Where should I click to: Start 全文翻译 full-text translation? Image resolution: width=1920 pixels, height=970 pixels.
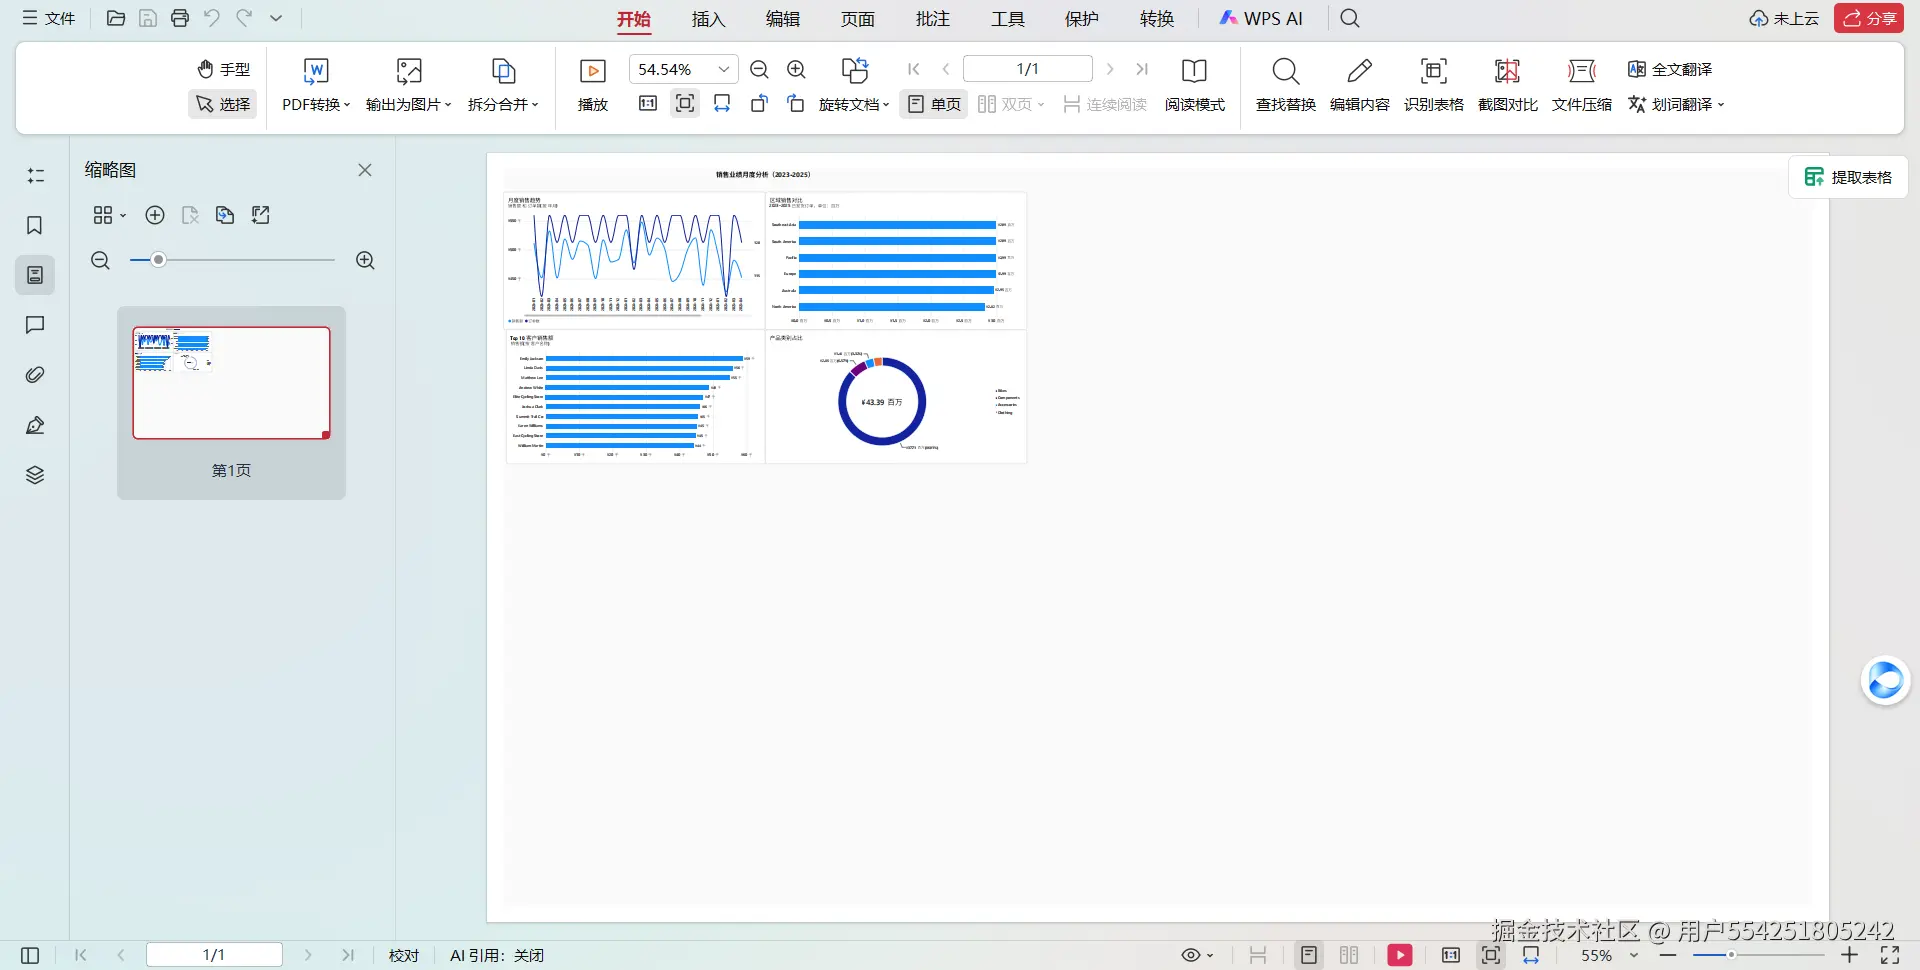tap(1670, 69)
